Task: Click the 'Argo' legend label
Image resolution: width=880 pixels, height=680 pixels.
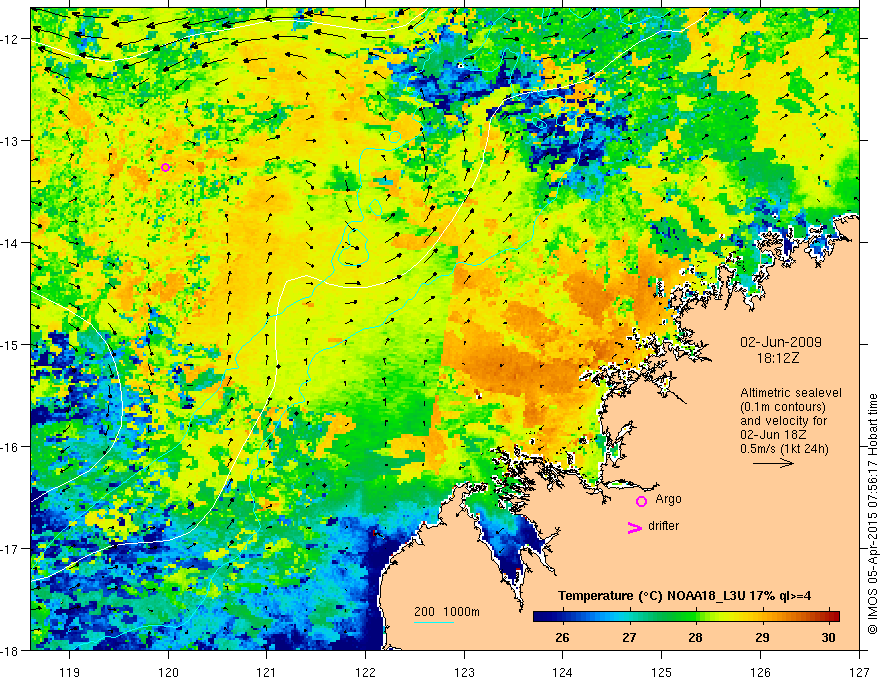Action: pyautogui.click(x=668, y=499)
